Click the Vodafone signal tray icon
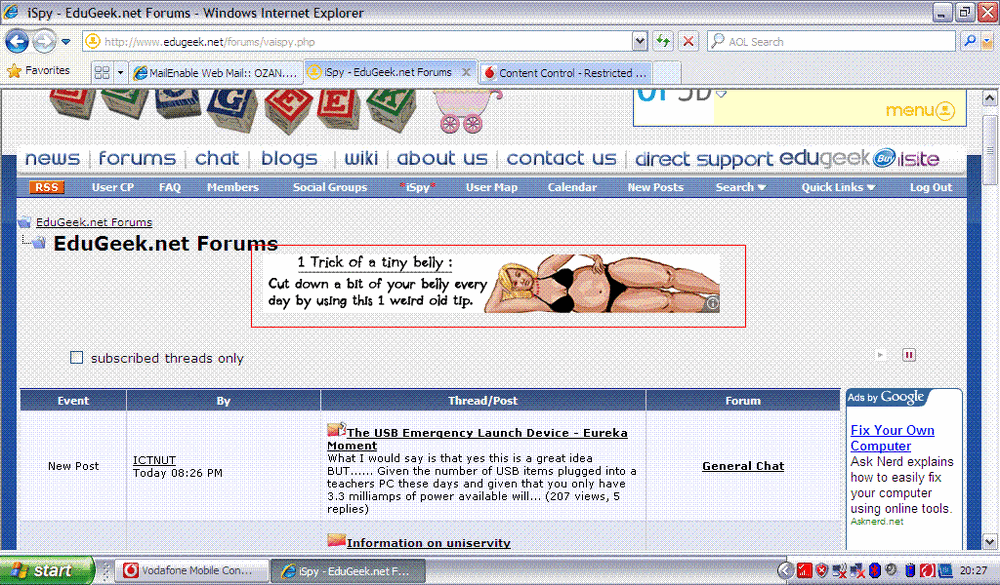Screen dimensions: 1000x585 (x=804, y=570)
